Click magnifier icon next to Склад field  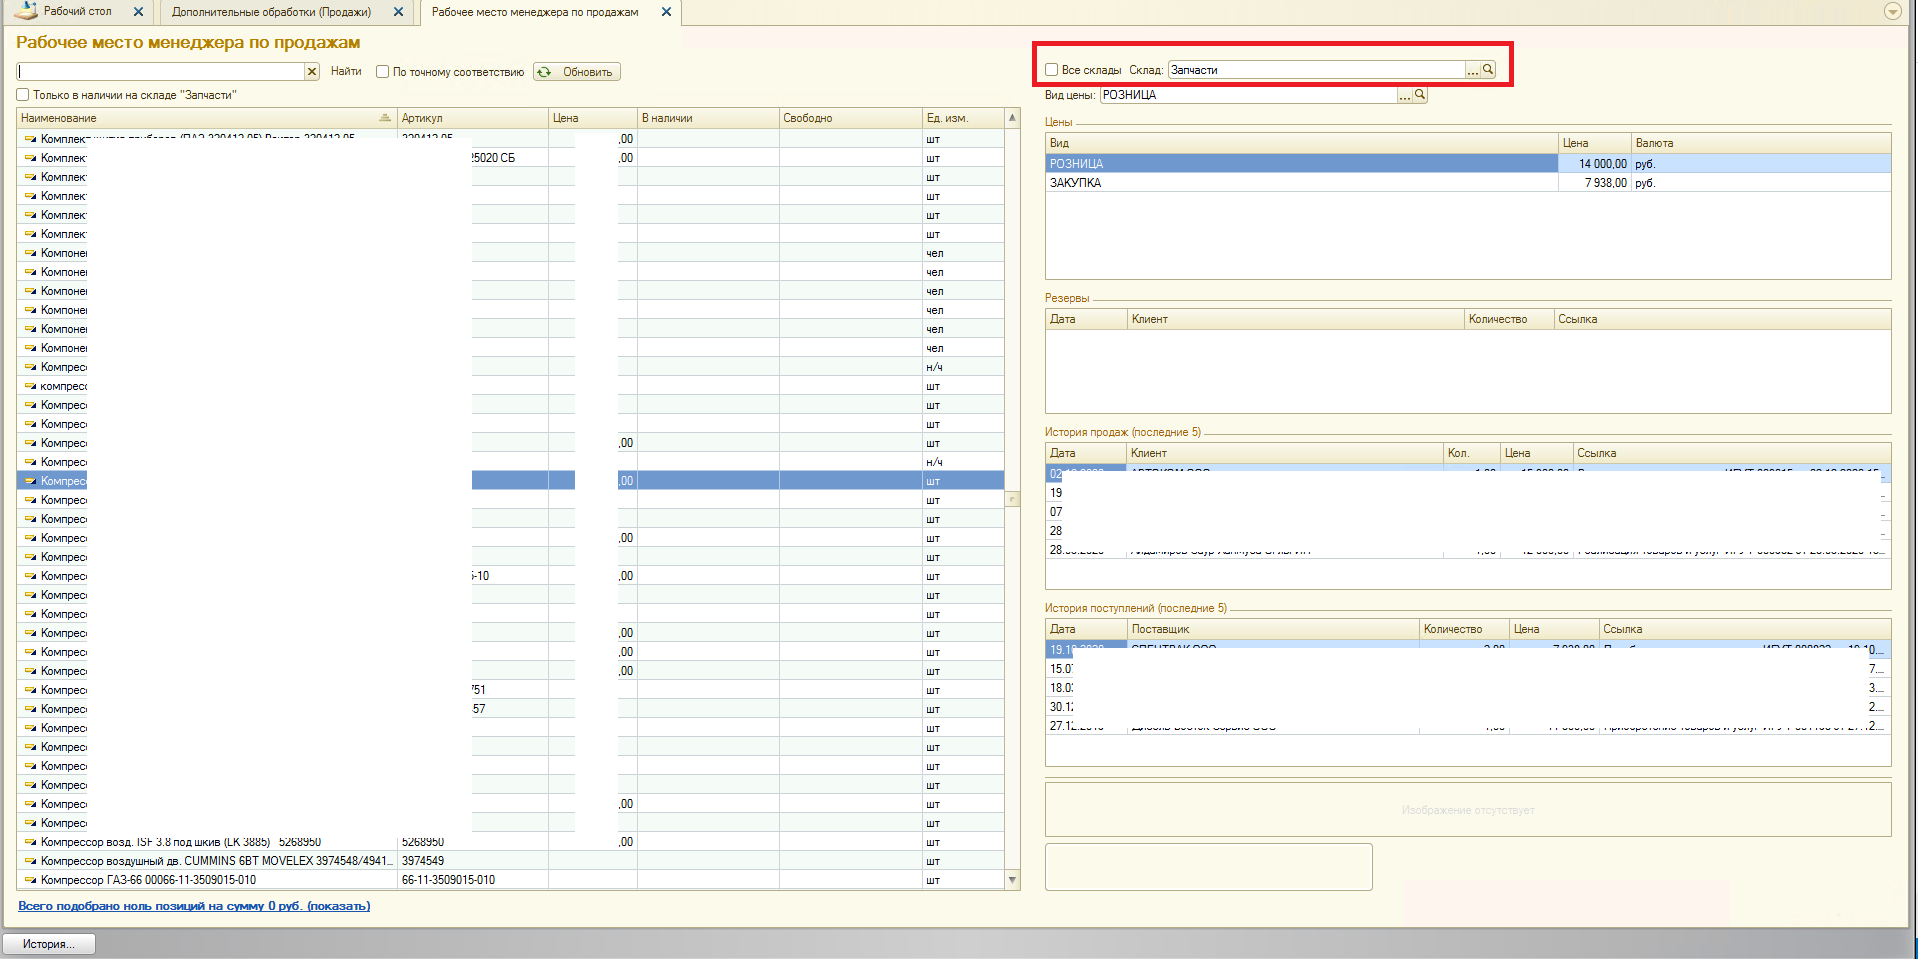pos(1488,70)
